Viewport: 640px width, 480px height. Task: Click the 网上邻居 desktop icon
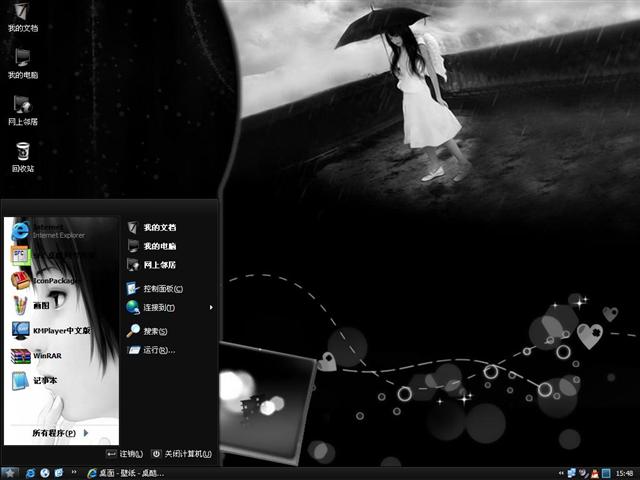pyautogui.click(x=22, y=108)
